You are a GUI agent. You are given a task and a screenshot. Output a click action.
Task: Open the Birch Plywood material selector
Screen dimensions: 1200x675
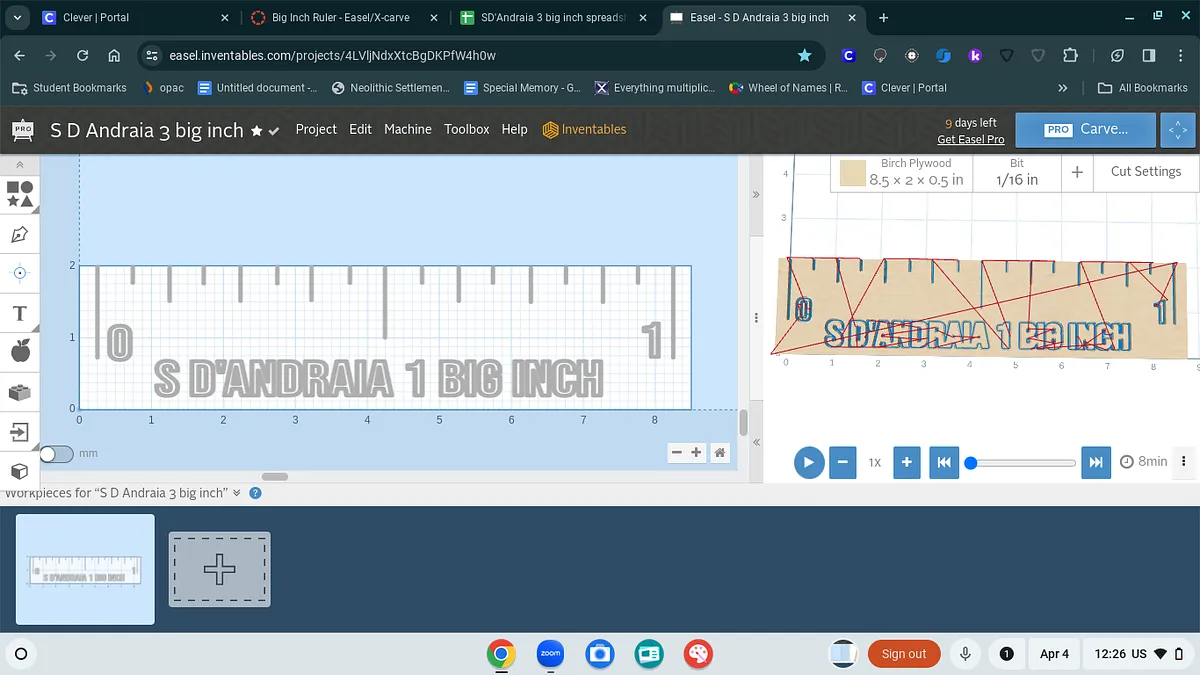(x=903, y=172)
